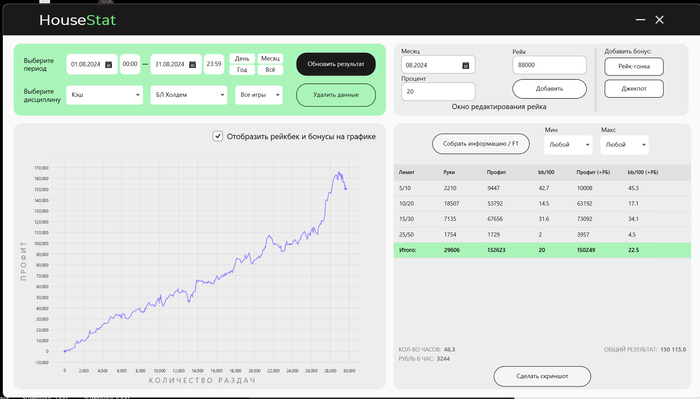Image resolution: width=700 pixels, height=399 pixels.
Task: Open the Мин limit dropdown
Action: pos(568,145)
